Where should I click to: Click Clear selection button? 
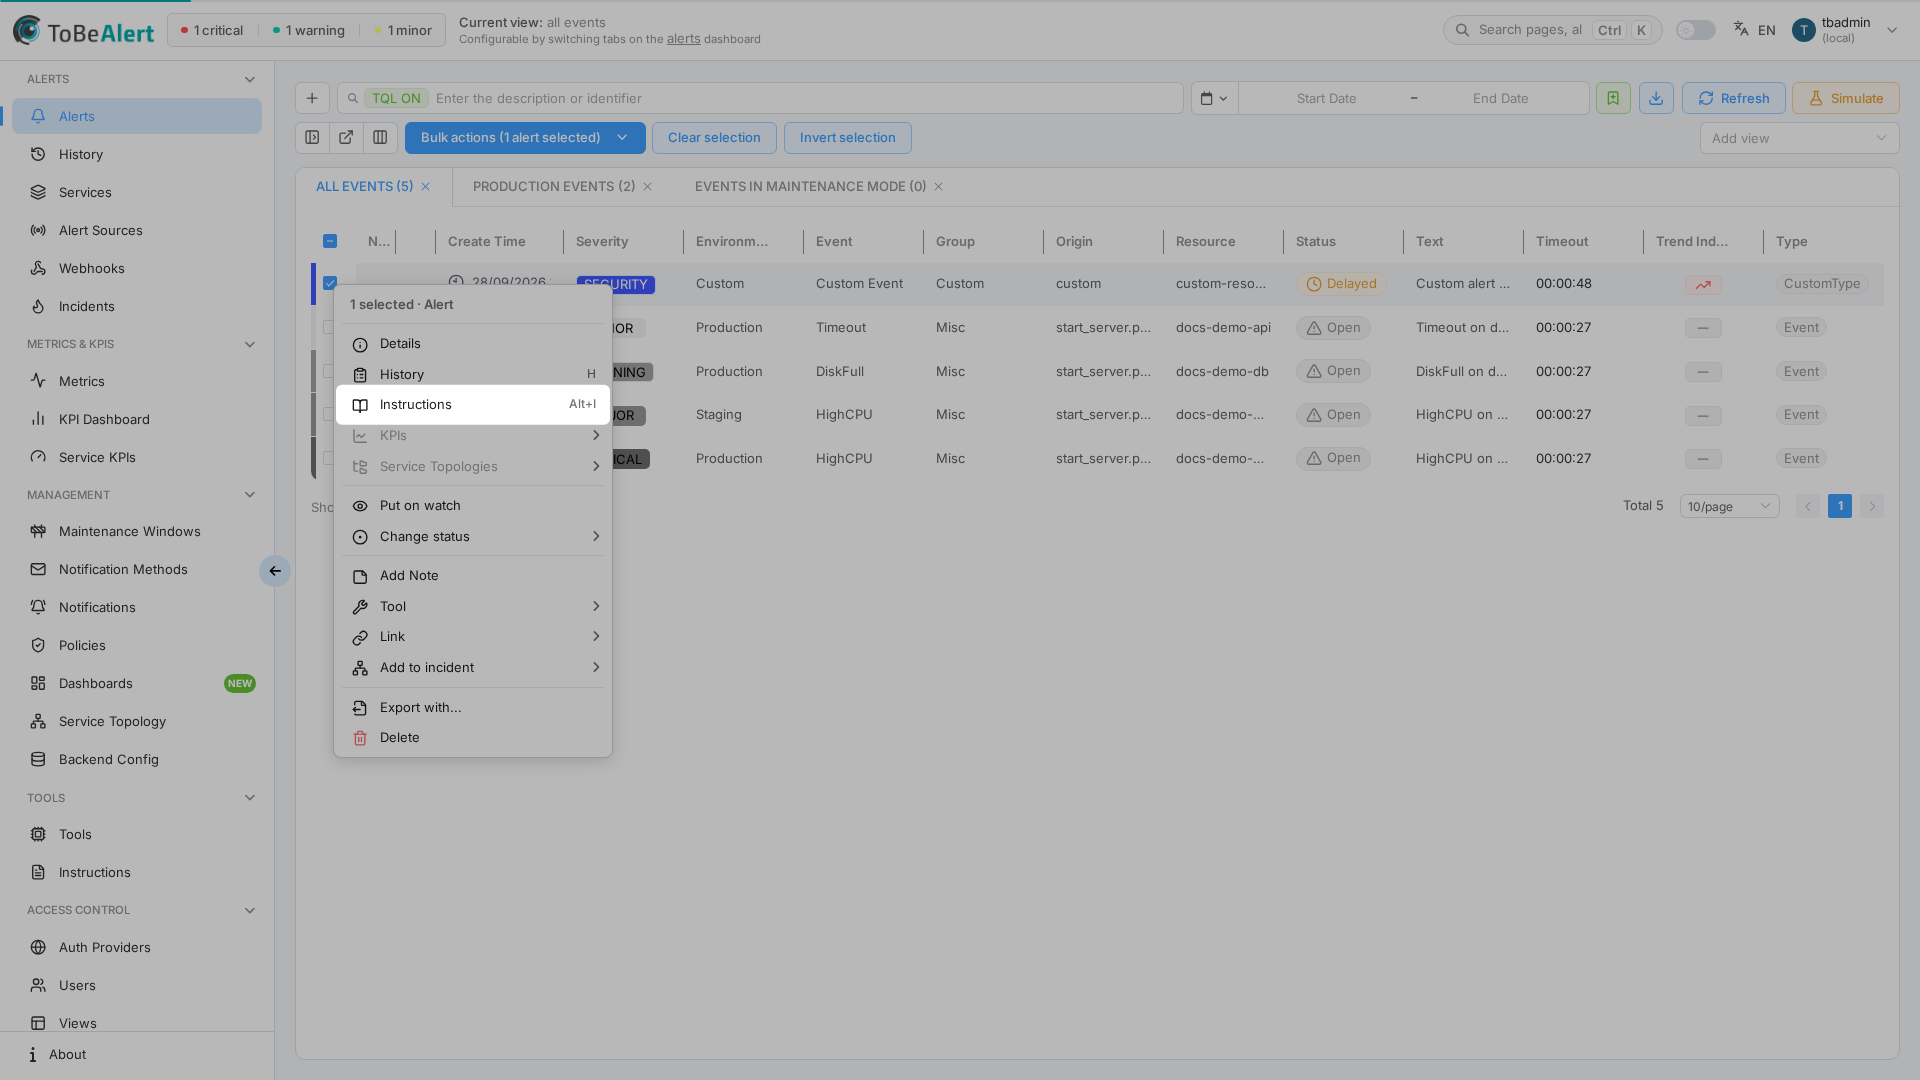click(x=714, y=138)
